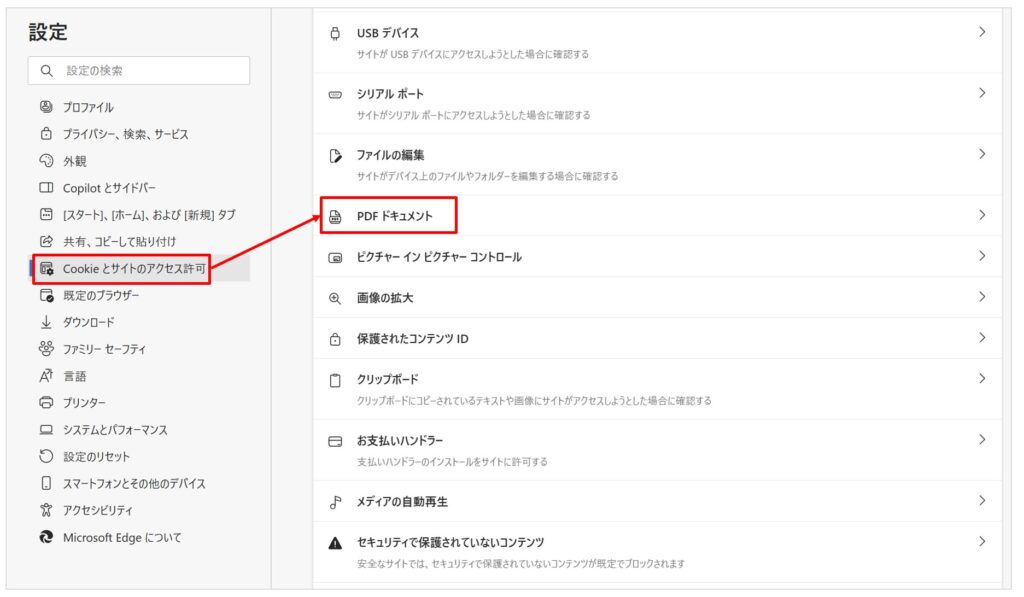Click the picture-in-picture icon
Viewport: 1024px width, 597px height.
click(x=335, y=257)
